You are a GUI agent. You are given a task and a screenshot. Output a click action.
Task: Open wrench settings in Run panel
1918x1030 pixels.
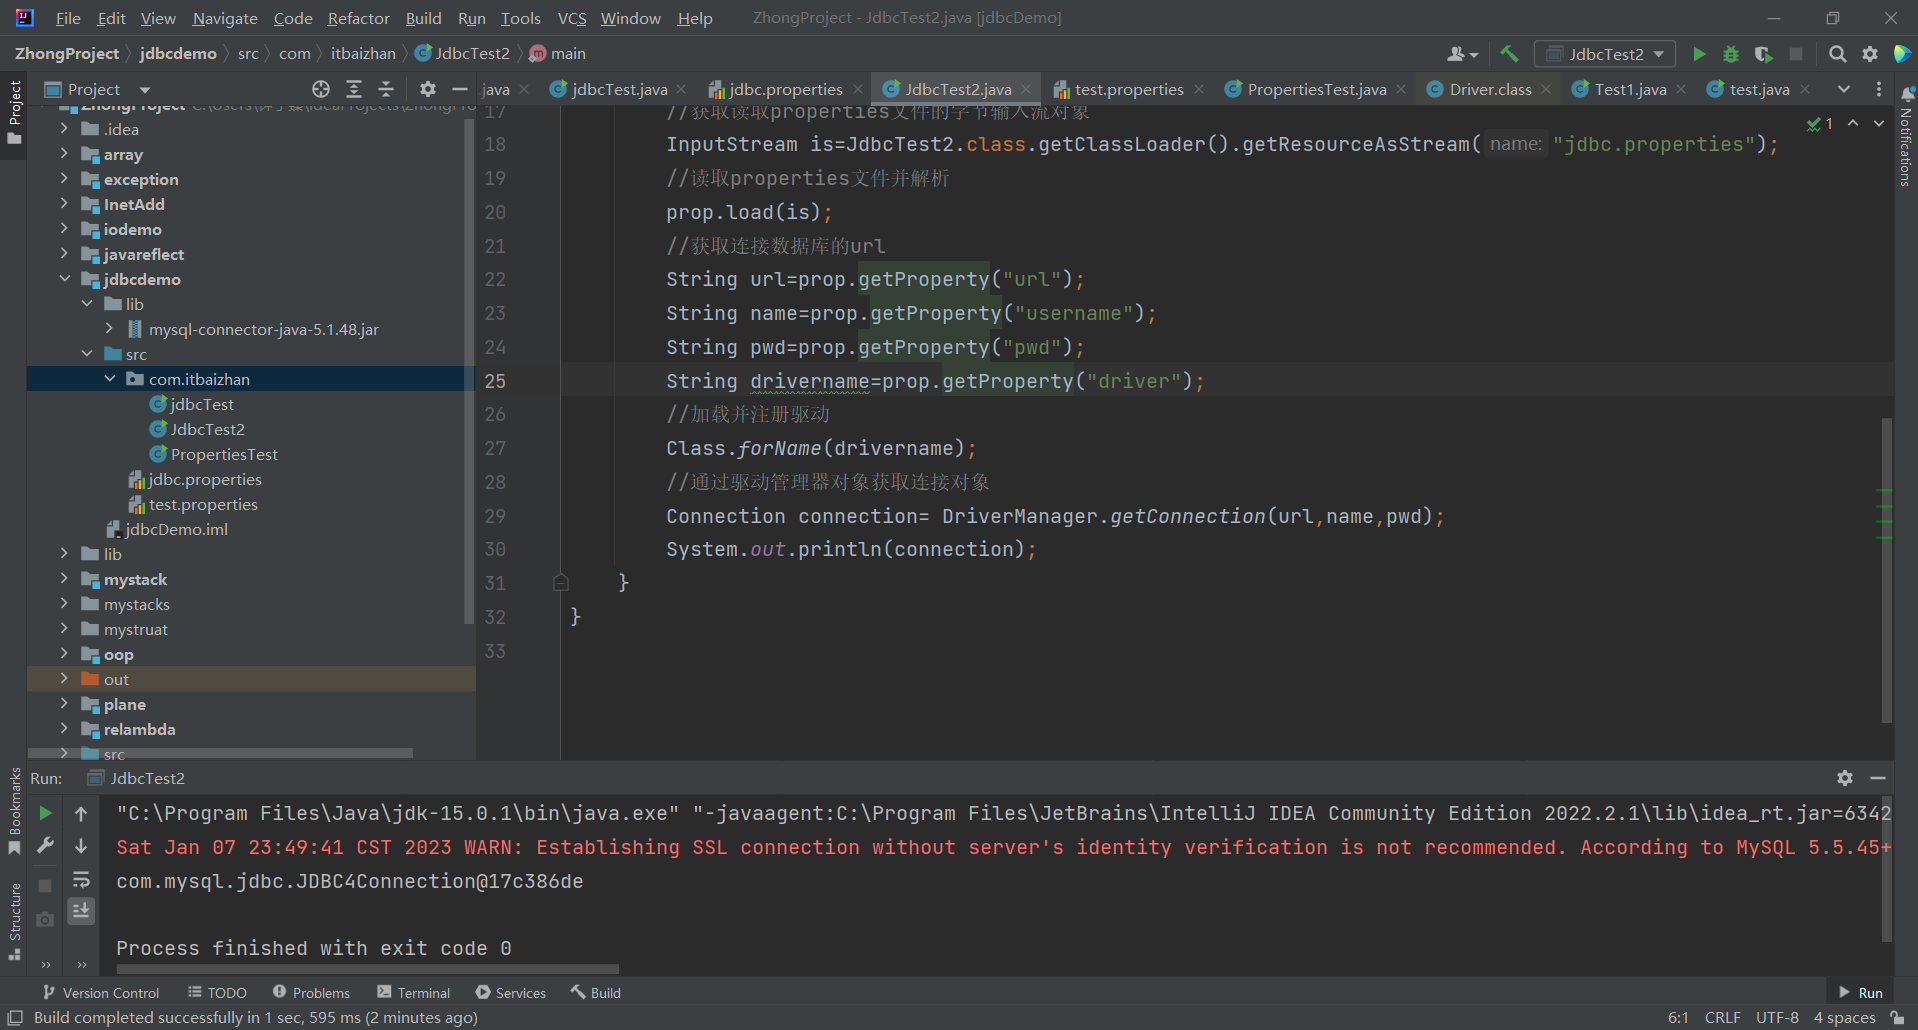pyautogui.click(x=45, y=846)
